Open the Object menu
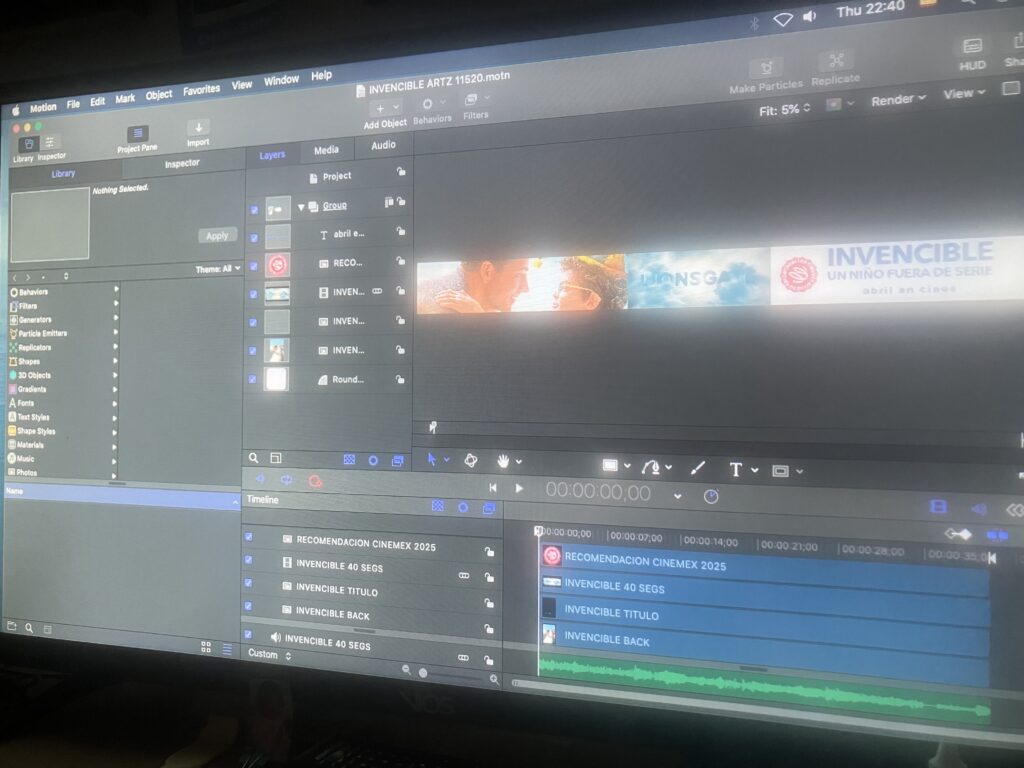Screen dimensions: 1024x768 click(159, 95)
